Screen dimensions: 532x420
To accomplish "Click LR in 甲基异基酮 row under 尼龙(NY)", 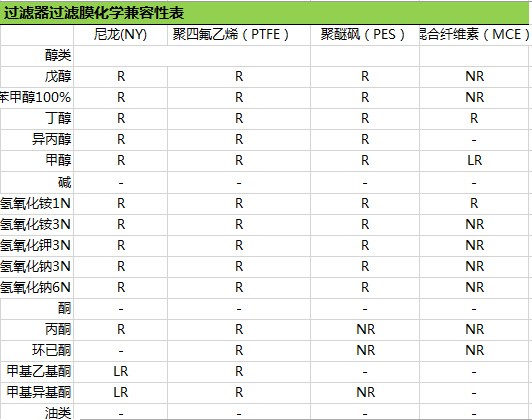I will (x=121, y=393).
